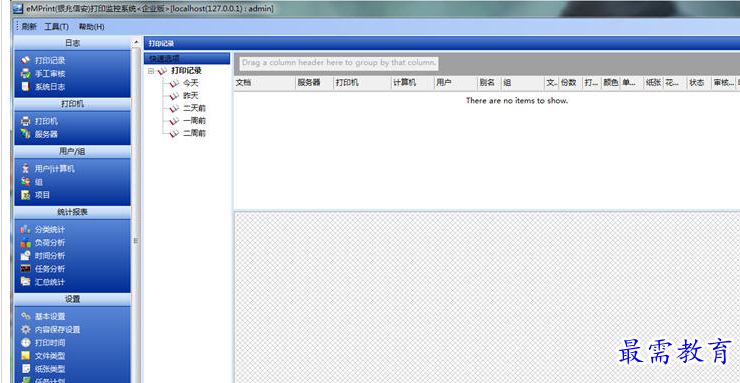Sort by the 组 column header in grid
Image resolution: width=740 pixels, height=383 pixels.
click(522, 83)
